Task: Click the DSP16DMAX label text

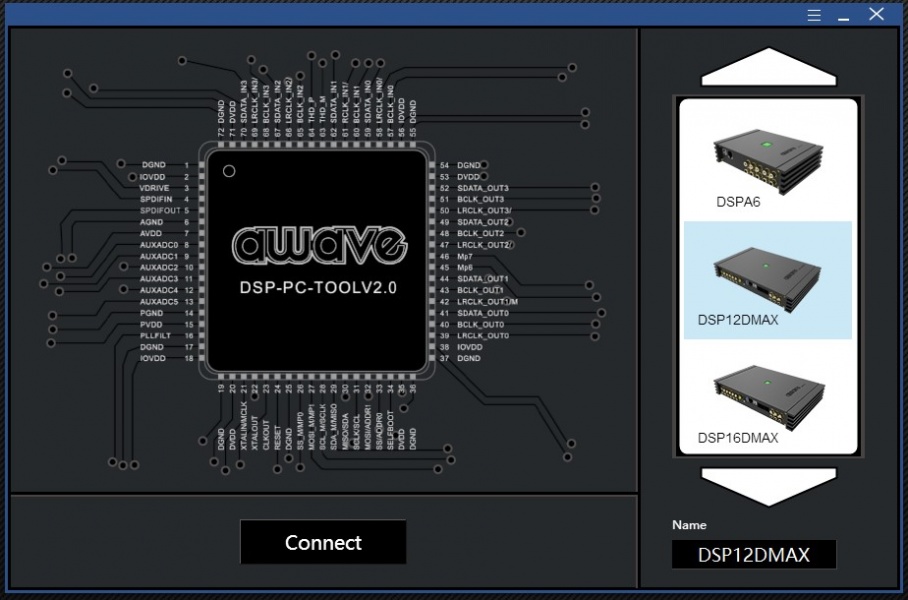Action: (x=738, y=438)
